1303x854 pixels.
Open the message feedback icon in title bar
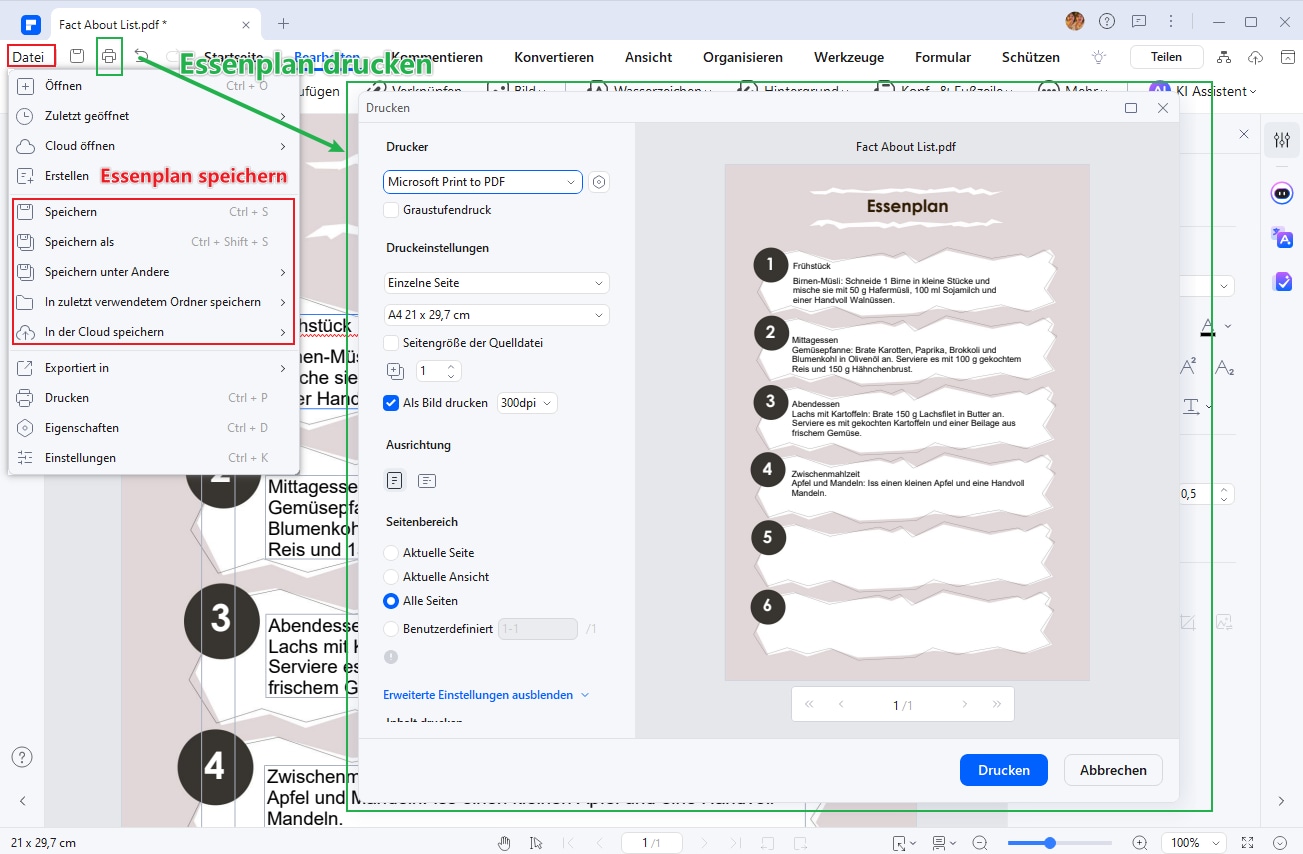[x=1139, y=21]
